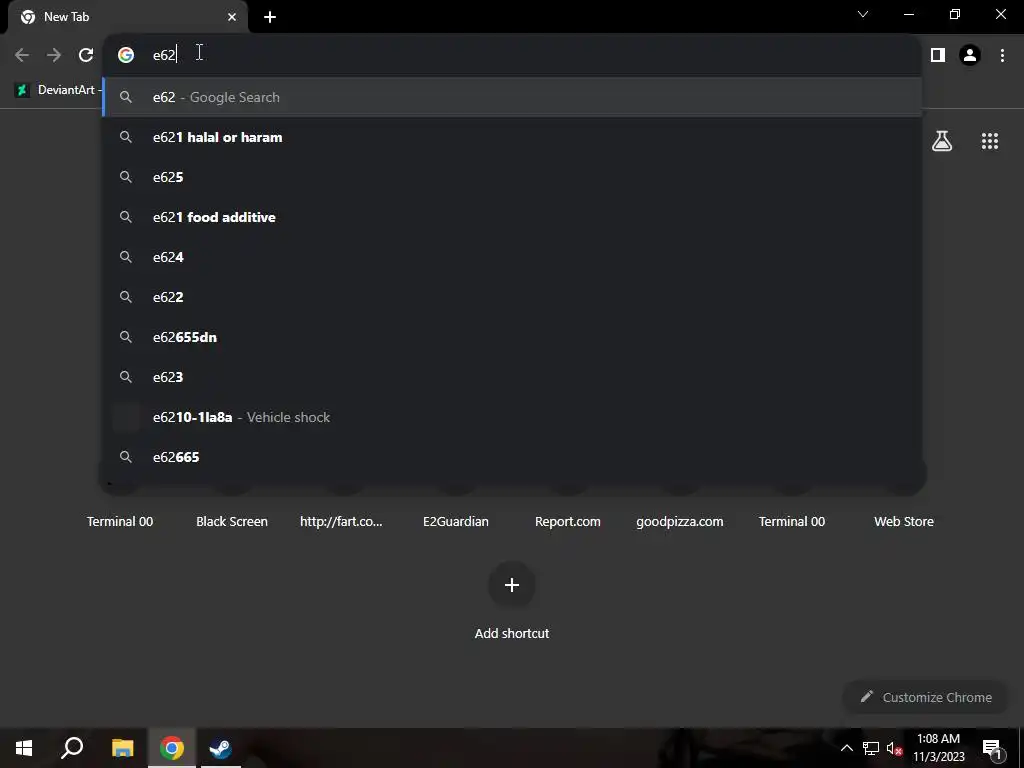Click the browser forward arrow
Screen dimensions: 1024x768
pyautogui.click(x=54, y=55)
